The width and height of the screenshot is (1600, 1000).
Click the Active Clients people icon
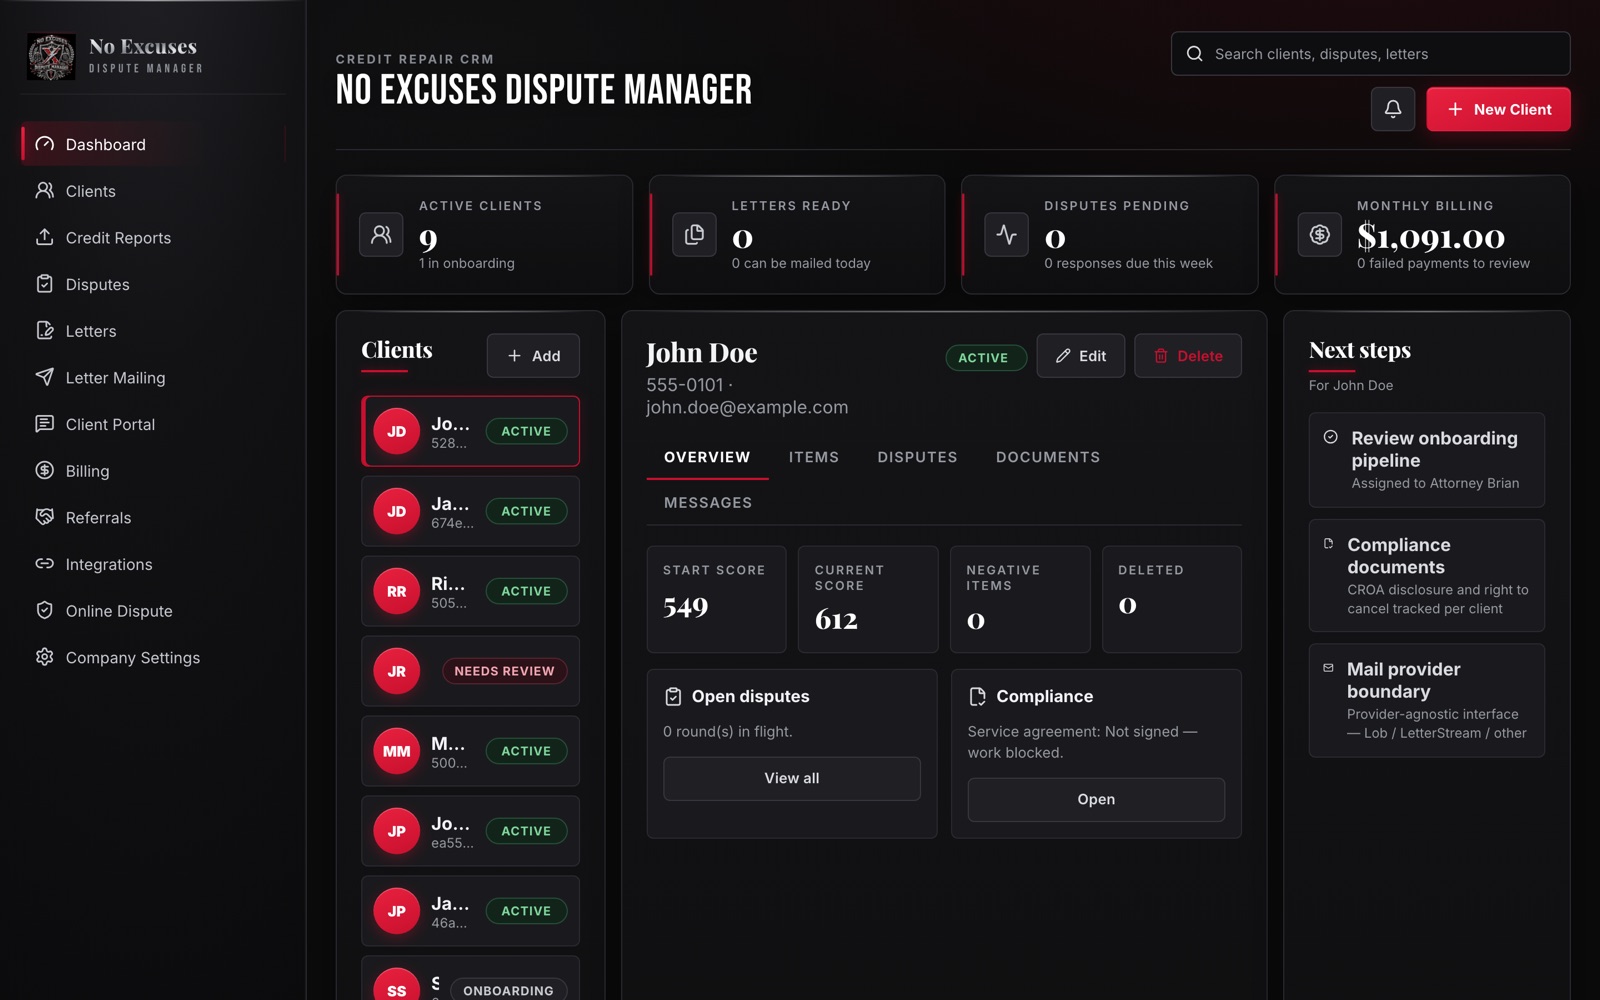click(x=381, y=235)
